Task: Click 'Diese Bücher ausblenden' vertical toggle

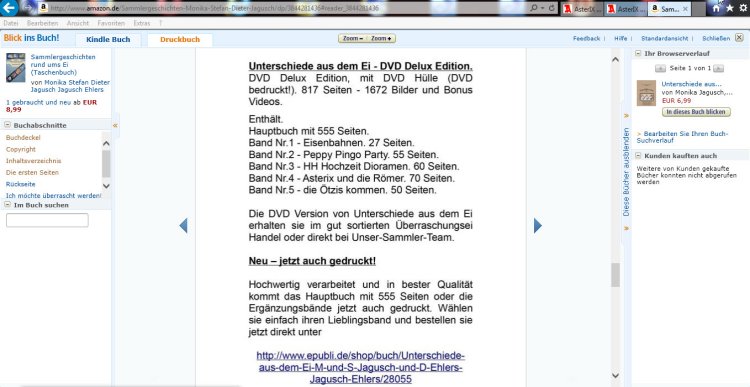Action: tap(626, 172)
